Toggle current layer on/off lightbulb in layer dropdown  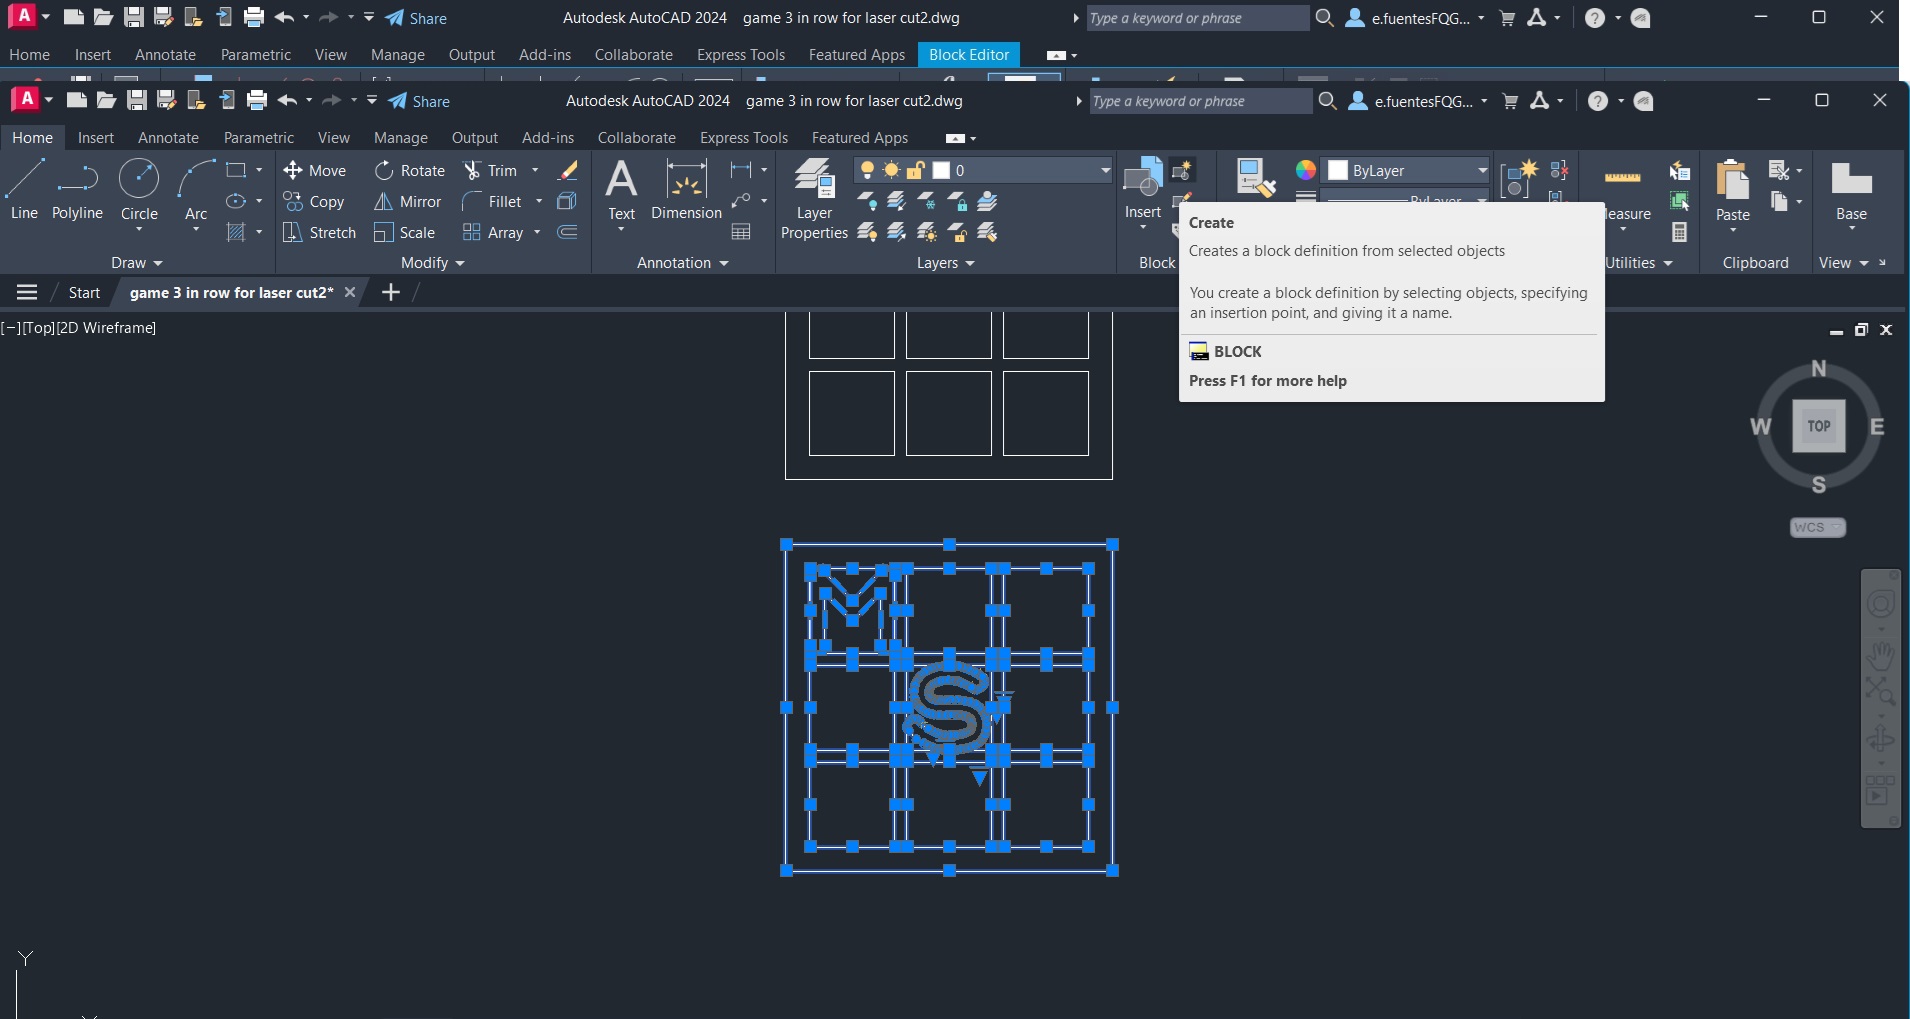(867, 170)
